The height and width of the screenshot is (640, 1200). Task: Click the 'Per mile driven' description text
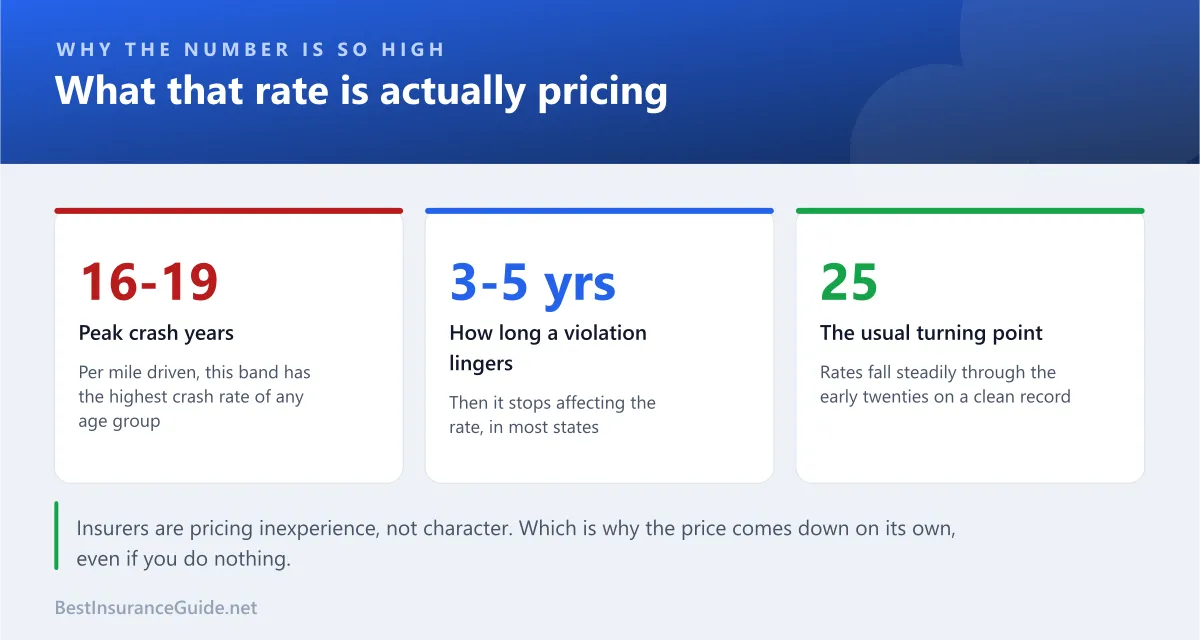[x=195, y=397]
